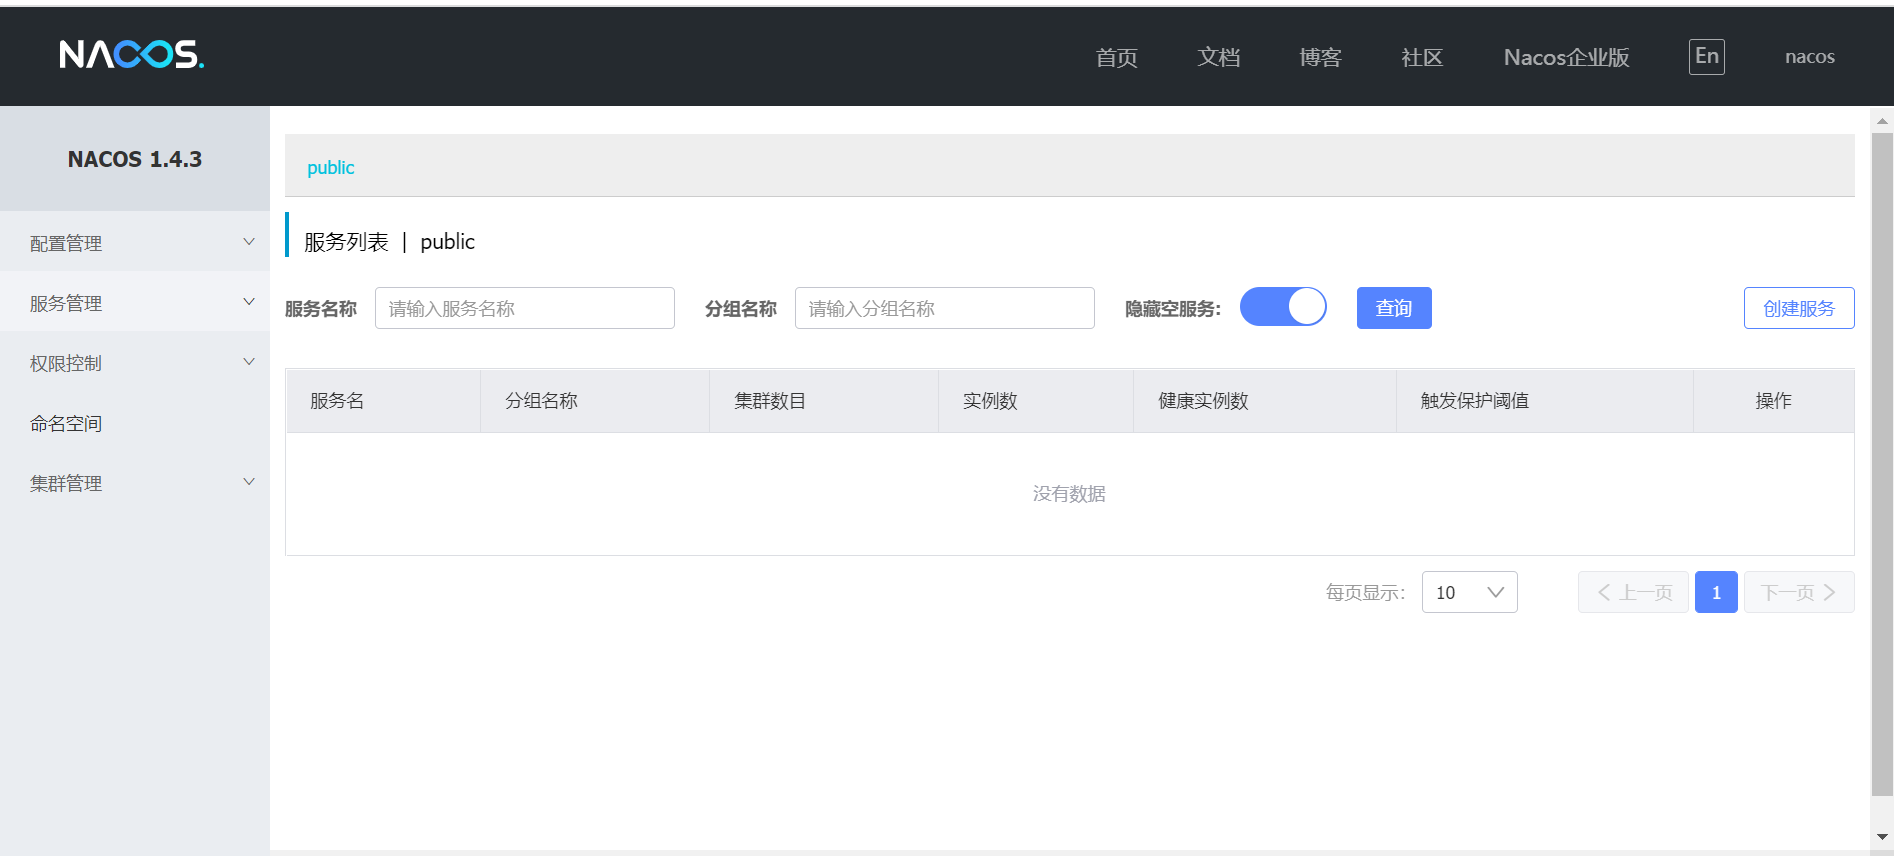The width and height of the screenshot is (1894, 856).
Task: Select 服务管理 menu label
Action: tap(66, 303)
